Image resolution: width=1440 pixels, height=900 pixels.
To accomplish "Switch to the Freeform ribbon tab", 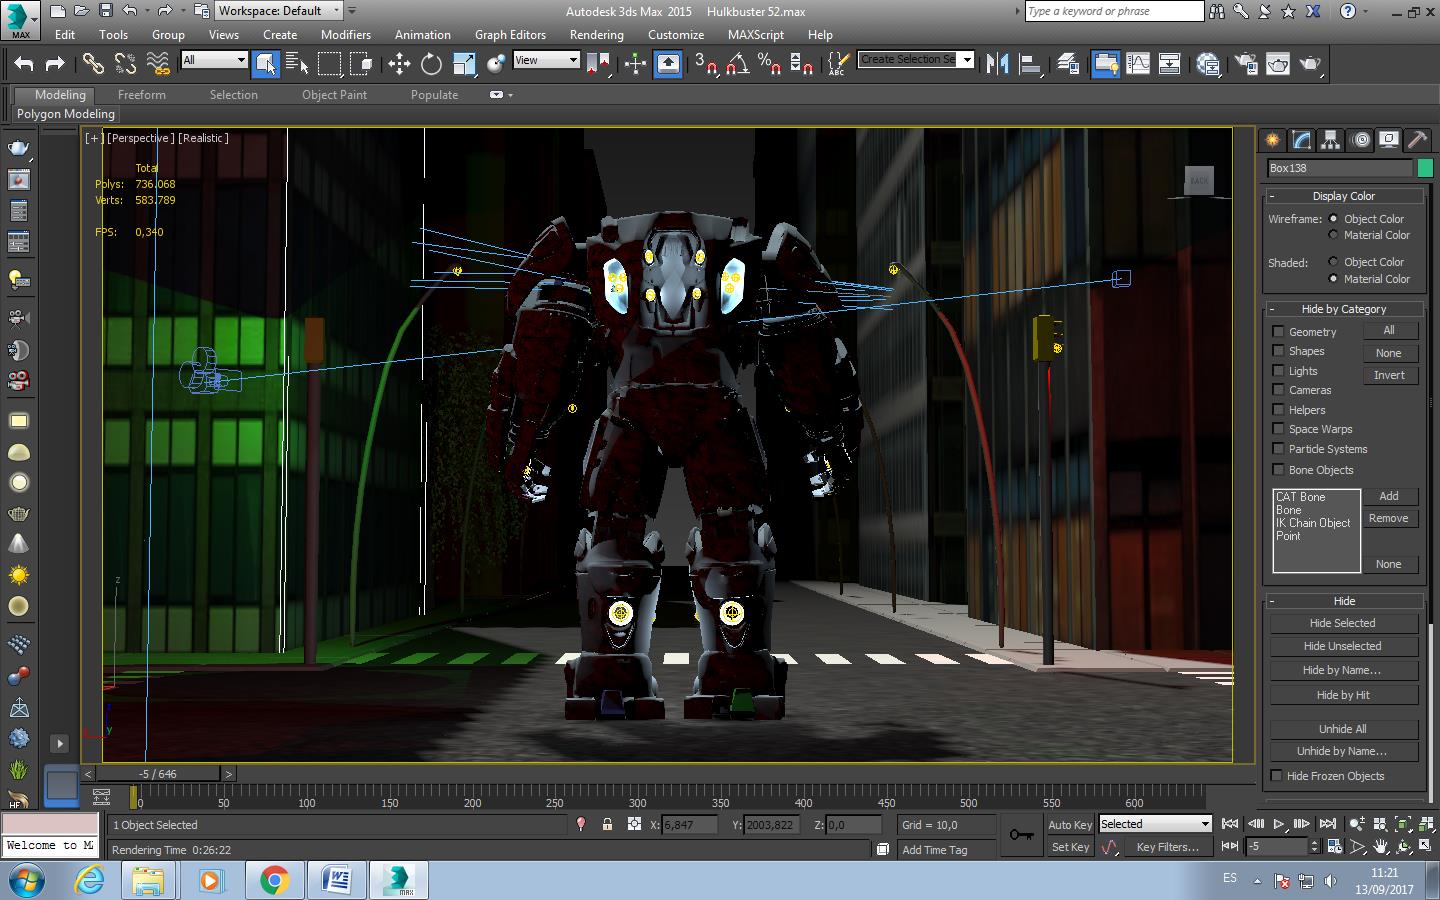I will point(142,95).
